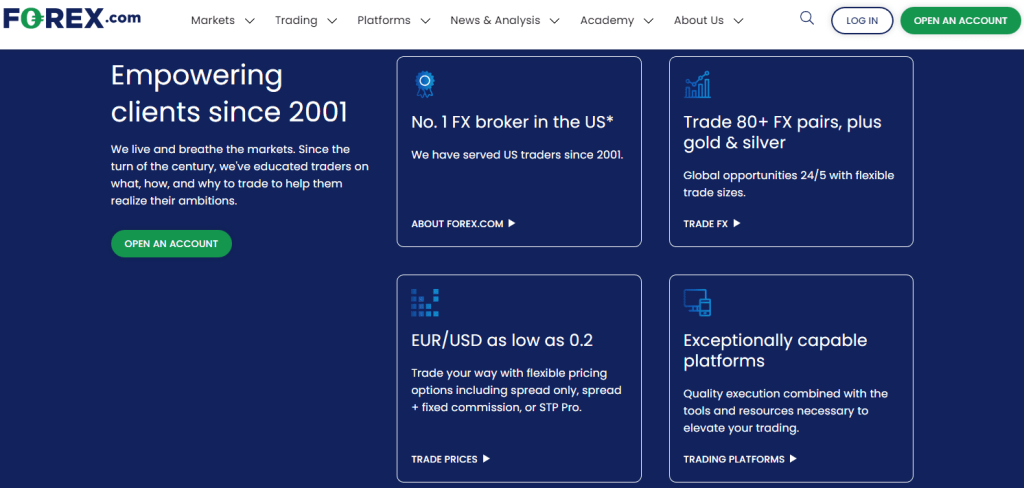Expand the Academy chevron

coord(648,21)
